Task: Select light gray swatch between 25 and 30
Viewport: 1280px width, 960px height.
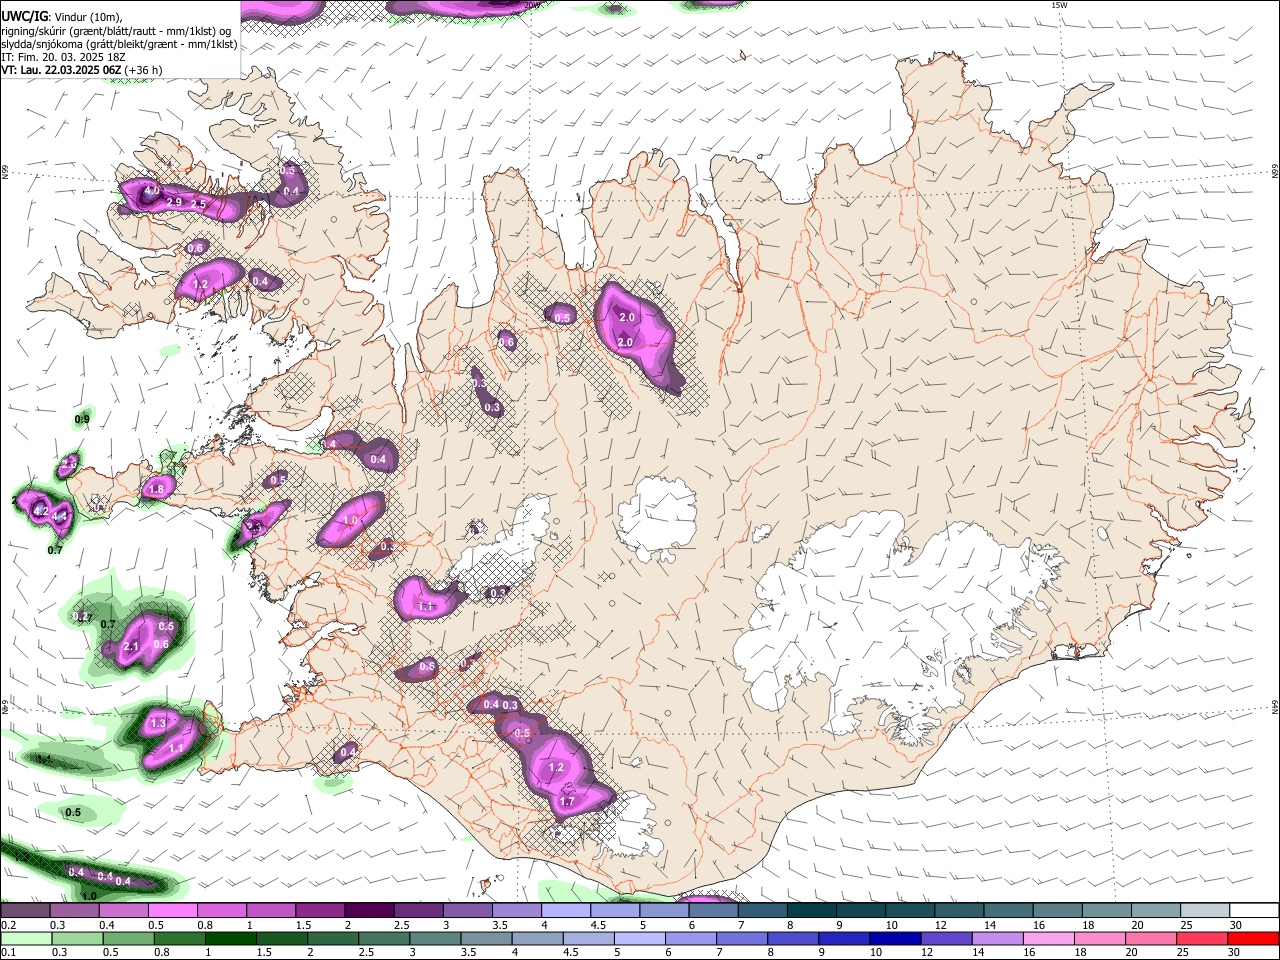Action: [1205, 910]
